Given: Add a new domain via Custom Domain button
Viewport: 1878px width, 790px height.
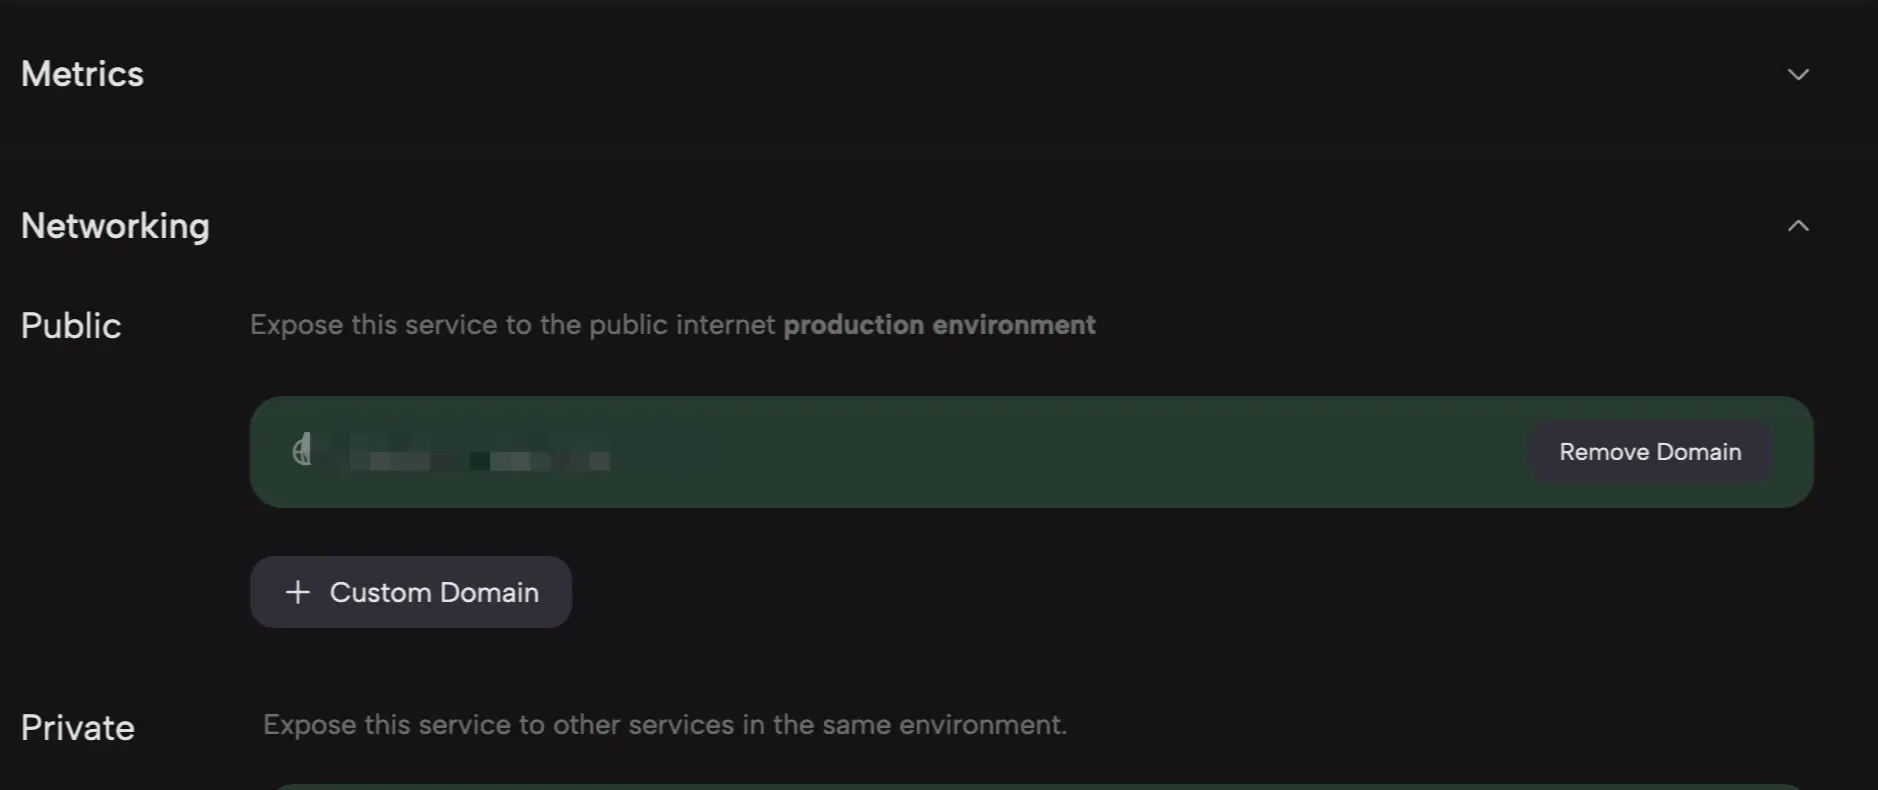Looking at the screenshot, I should click(411, 592).
